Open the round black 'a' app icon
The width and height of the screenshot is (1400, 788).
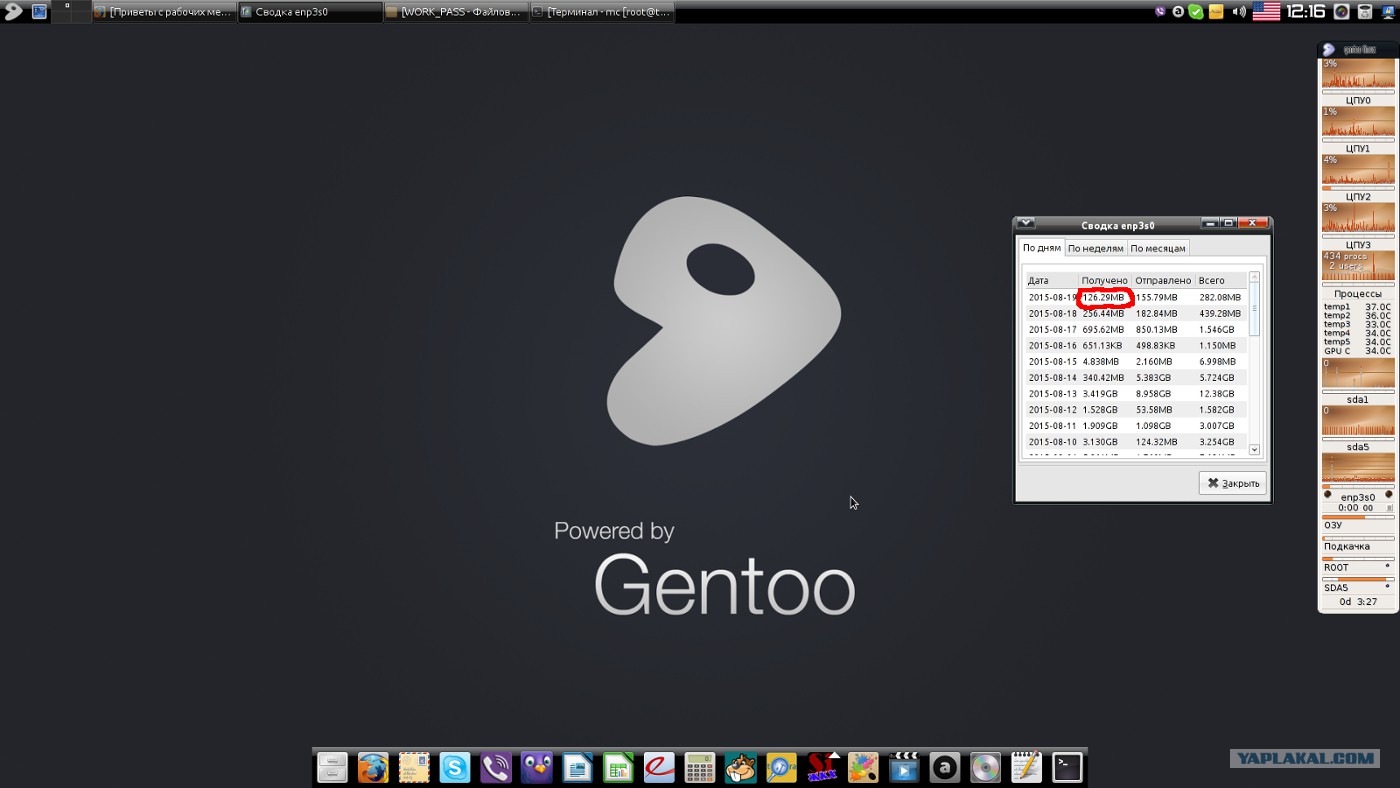pyautogui.click(x=945, y=768)
